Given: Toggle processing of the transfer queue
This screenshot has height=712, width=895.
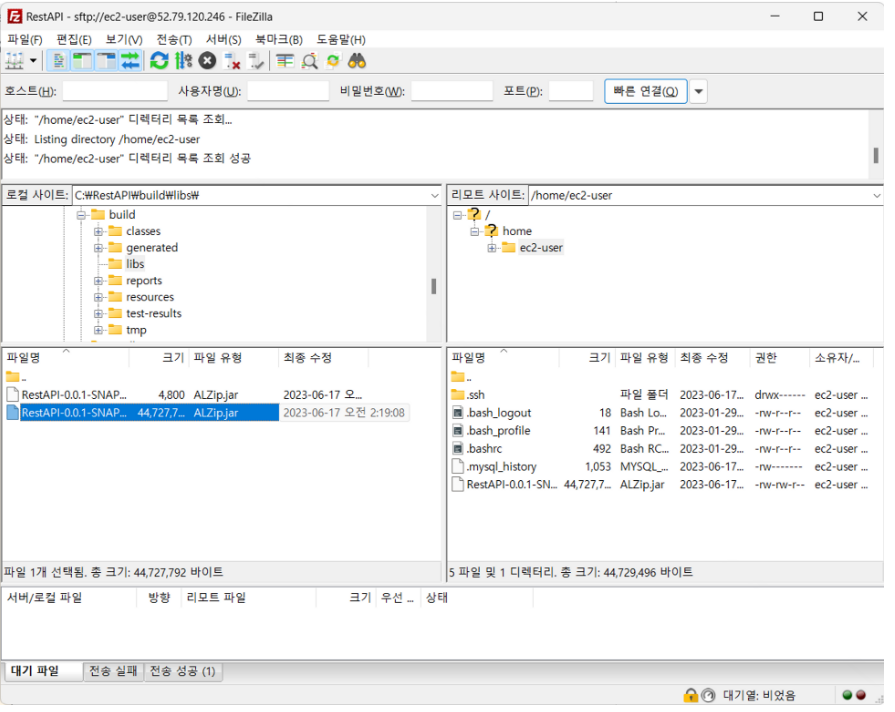Looking at the screenshot, I should 183,61.
